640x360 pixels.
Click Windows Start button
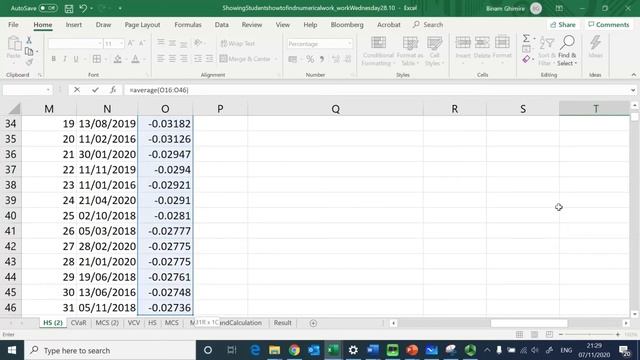pyautogui.click(x=11, y=350)
